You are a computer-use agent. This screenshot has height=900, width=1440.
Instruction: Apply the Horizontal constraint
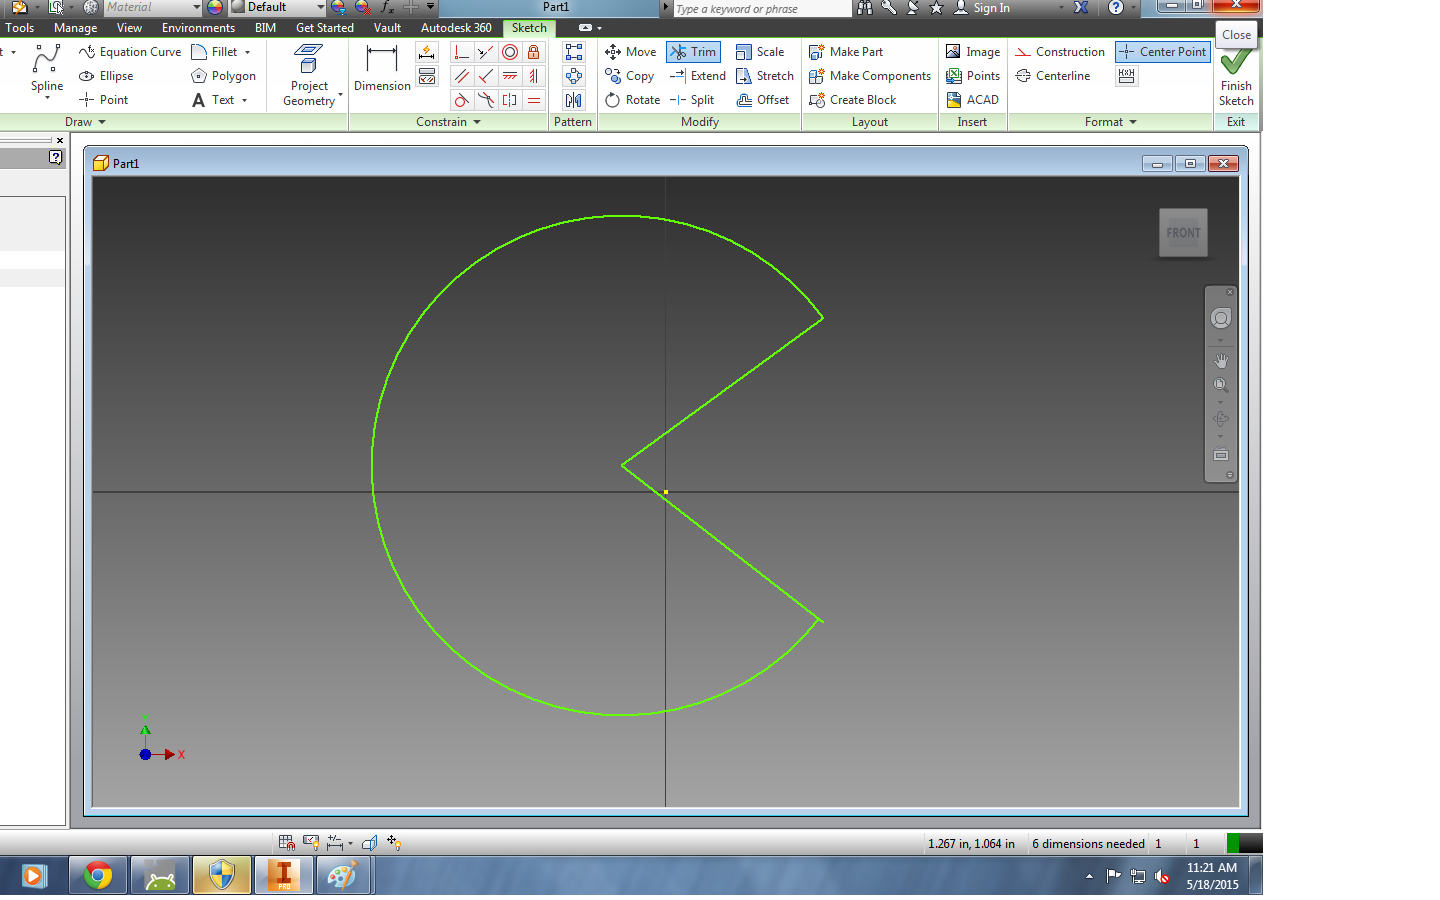point(510,76)
